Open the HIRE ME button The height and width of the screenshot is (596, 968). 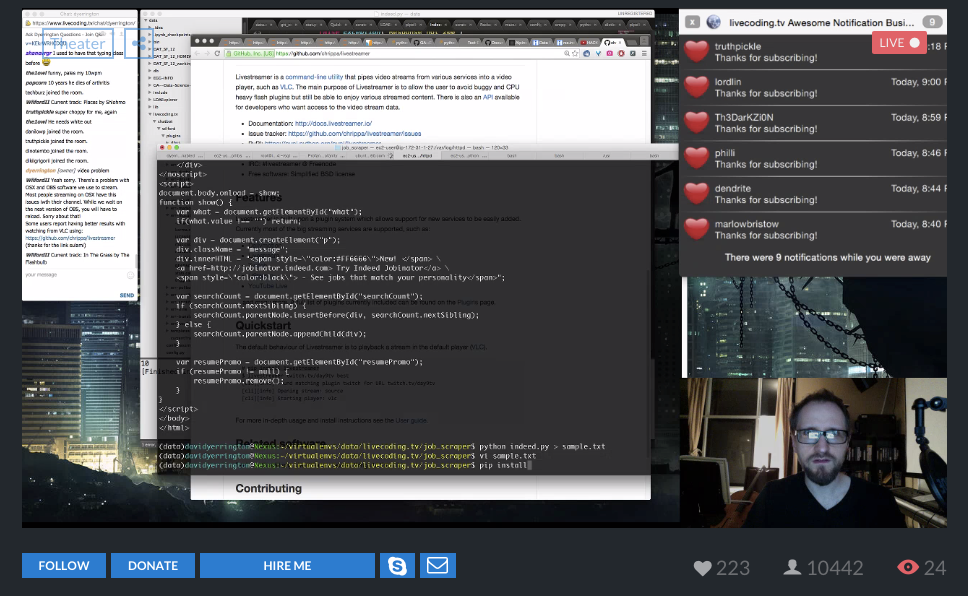tap(287, 566)
